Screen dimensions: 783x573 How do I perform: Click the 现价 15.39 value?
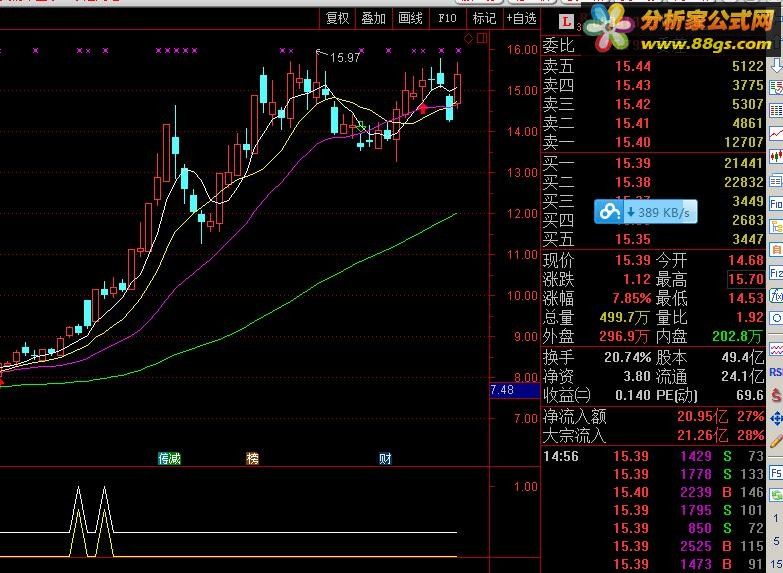coord(633,260)
